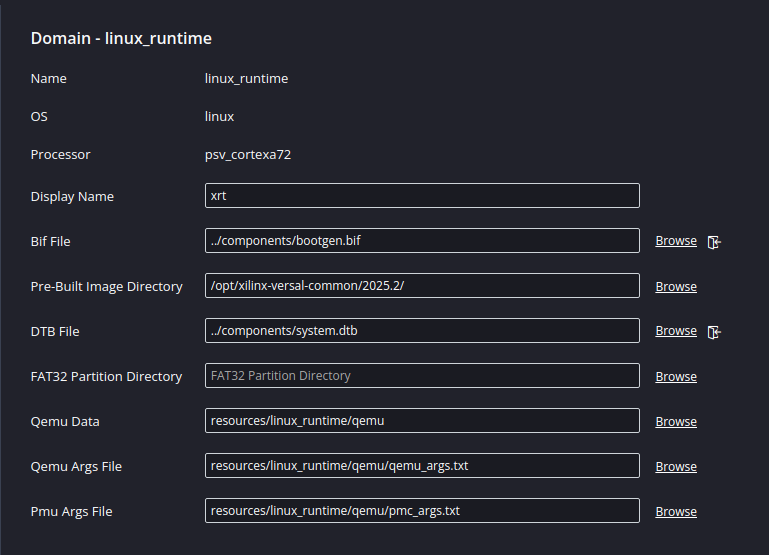Open Browse for Qemu Data
The width and height of the screenshot is (769, 555).
(x=676, y=421)
